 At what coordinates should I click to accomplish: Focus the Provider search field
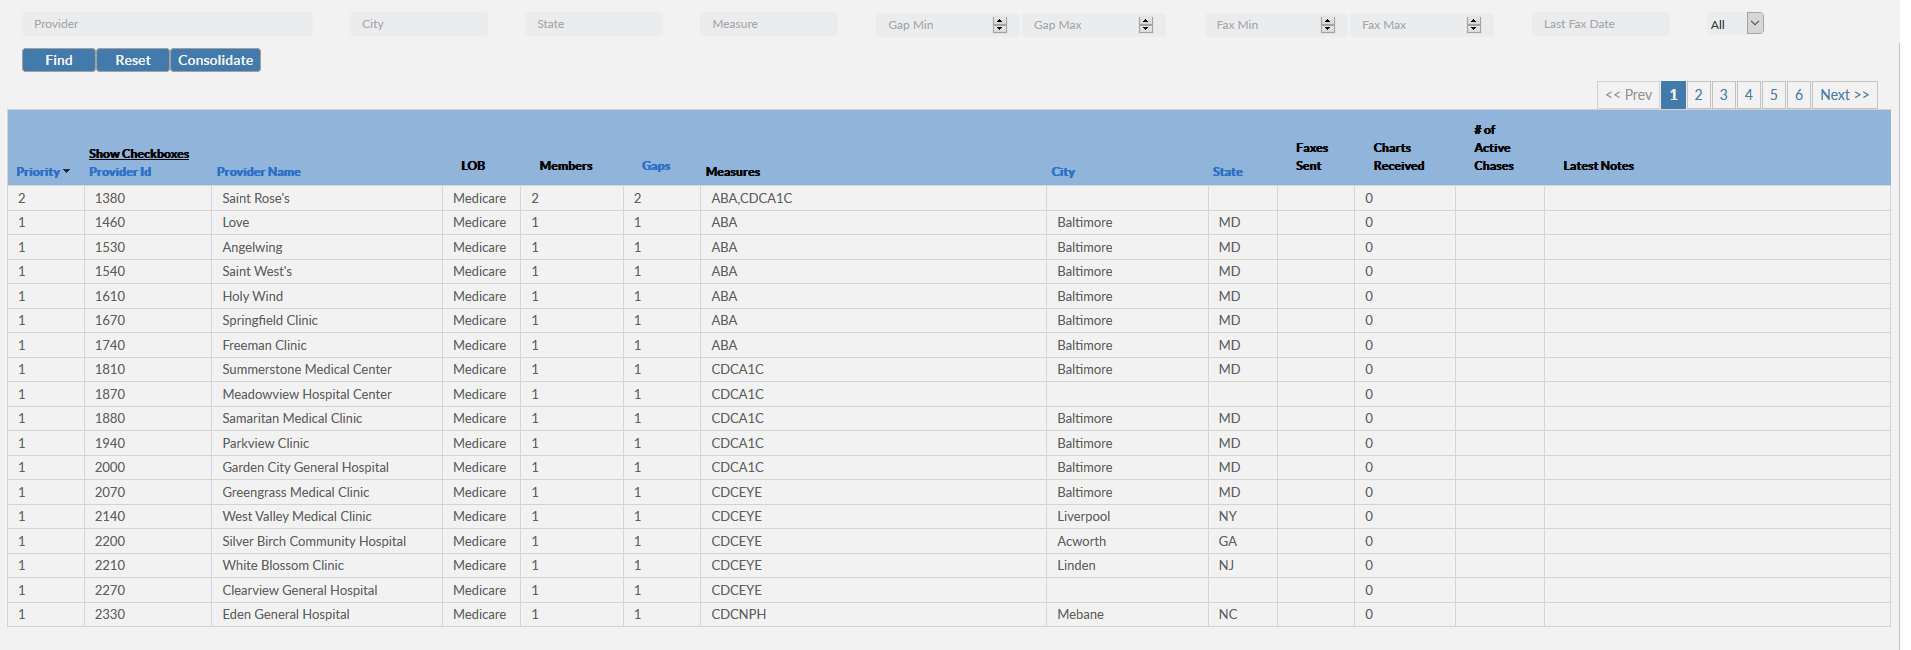tap(167, 24)
